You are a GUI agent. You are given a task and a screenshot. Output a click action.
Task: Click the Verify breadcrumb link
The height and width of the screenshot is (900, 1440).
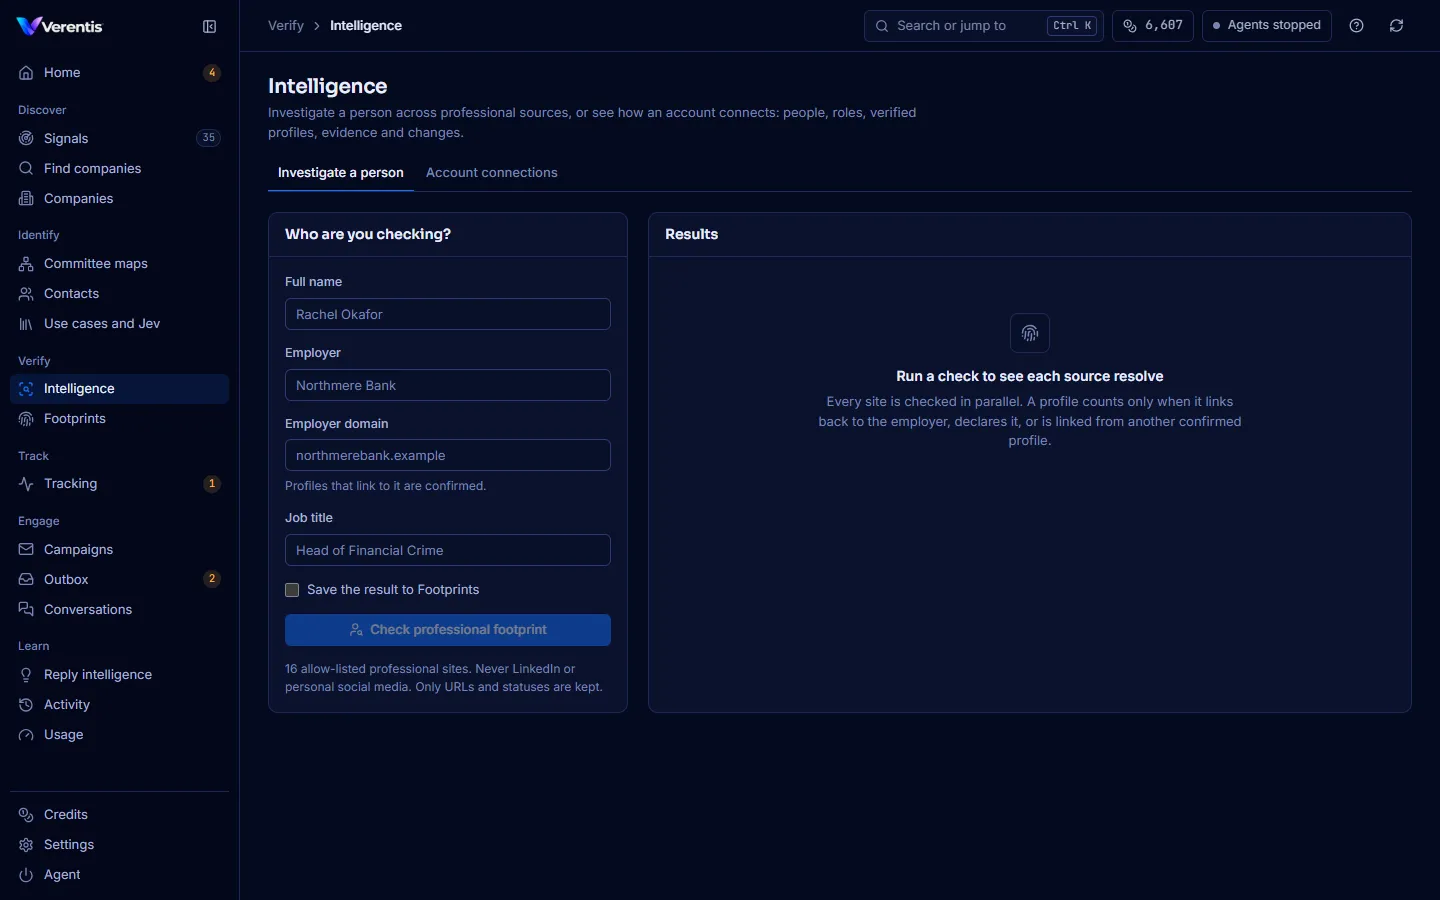286,26
